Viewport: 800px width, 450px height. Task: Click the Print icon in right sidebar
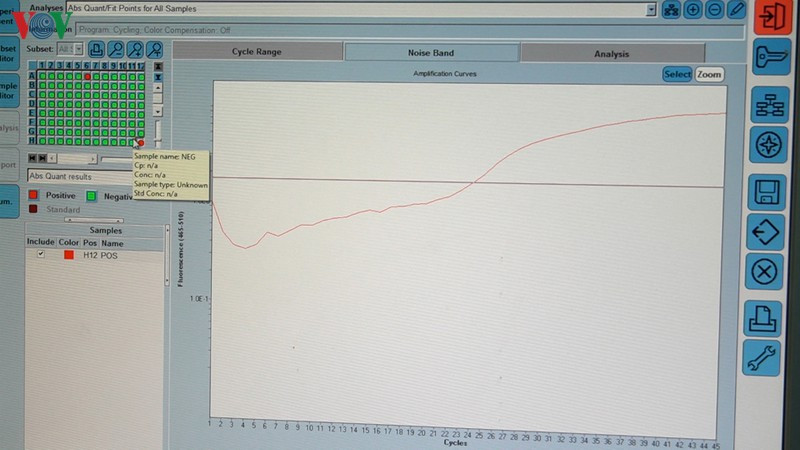point(762,318)
